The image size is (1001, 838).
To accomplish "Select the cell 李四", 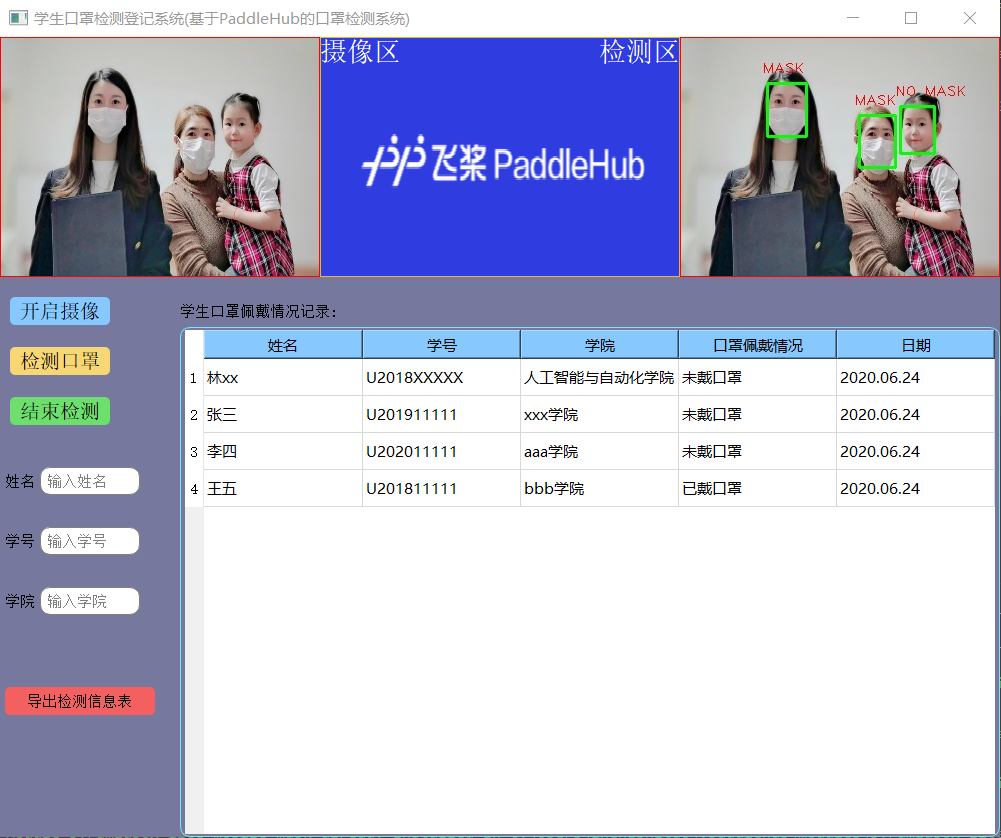I will pos(283,452).
